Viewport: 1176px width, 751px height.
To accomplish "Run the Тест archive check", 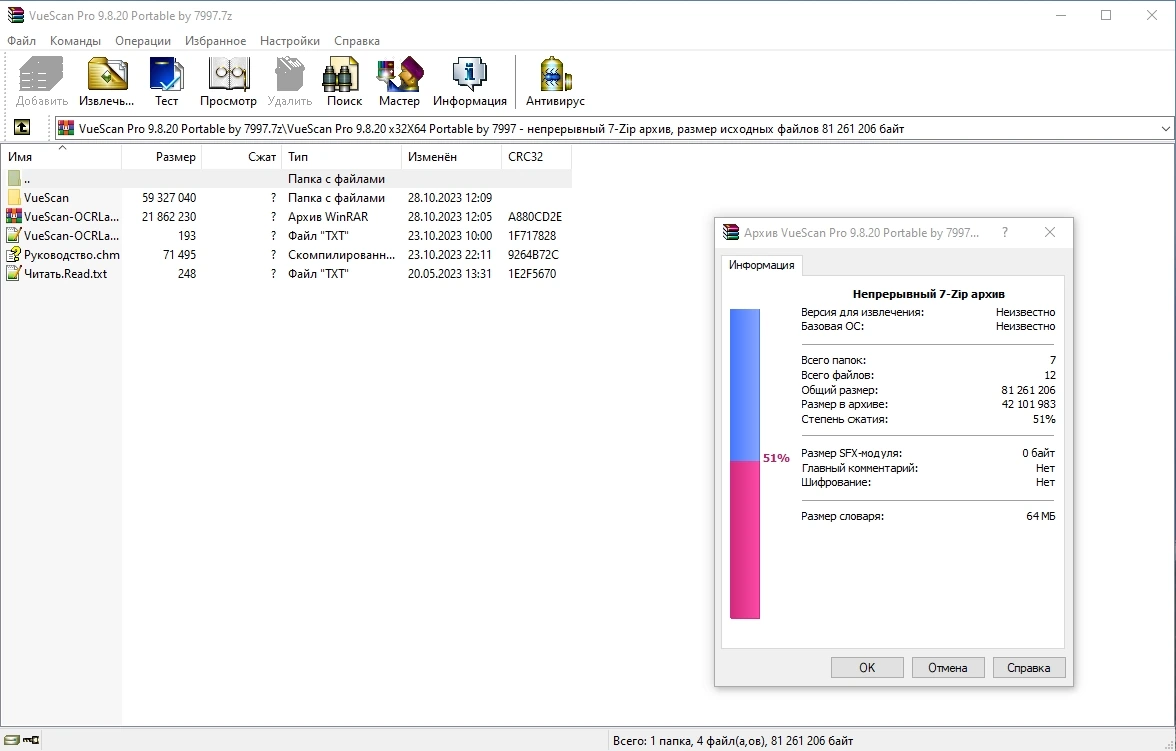I will click(x=166, y=81).
